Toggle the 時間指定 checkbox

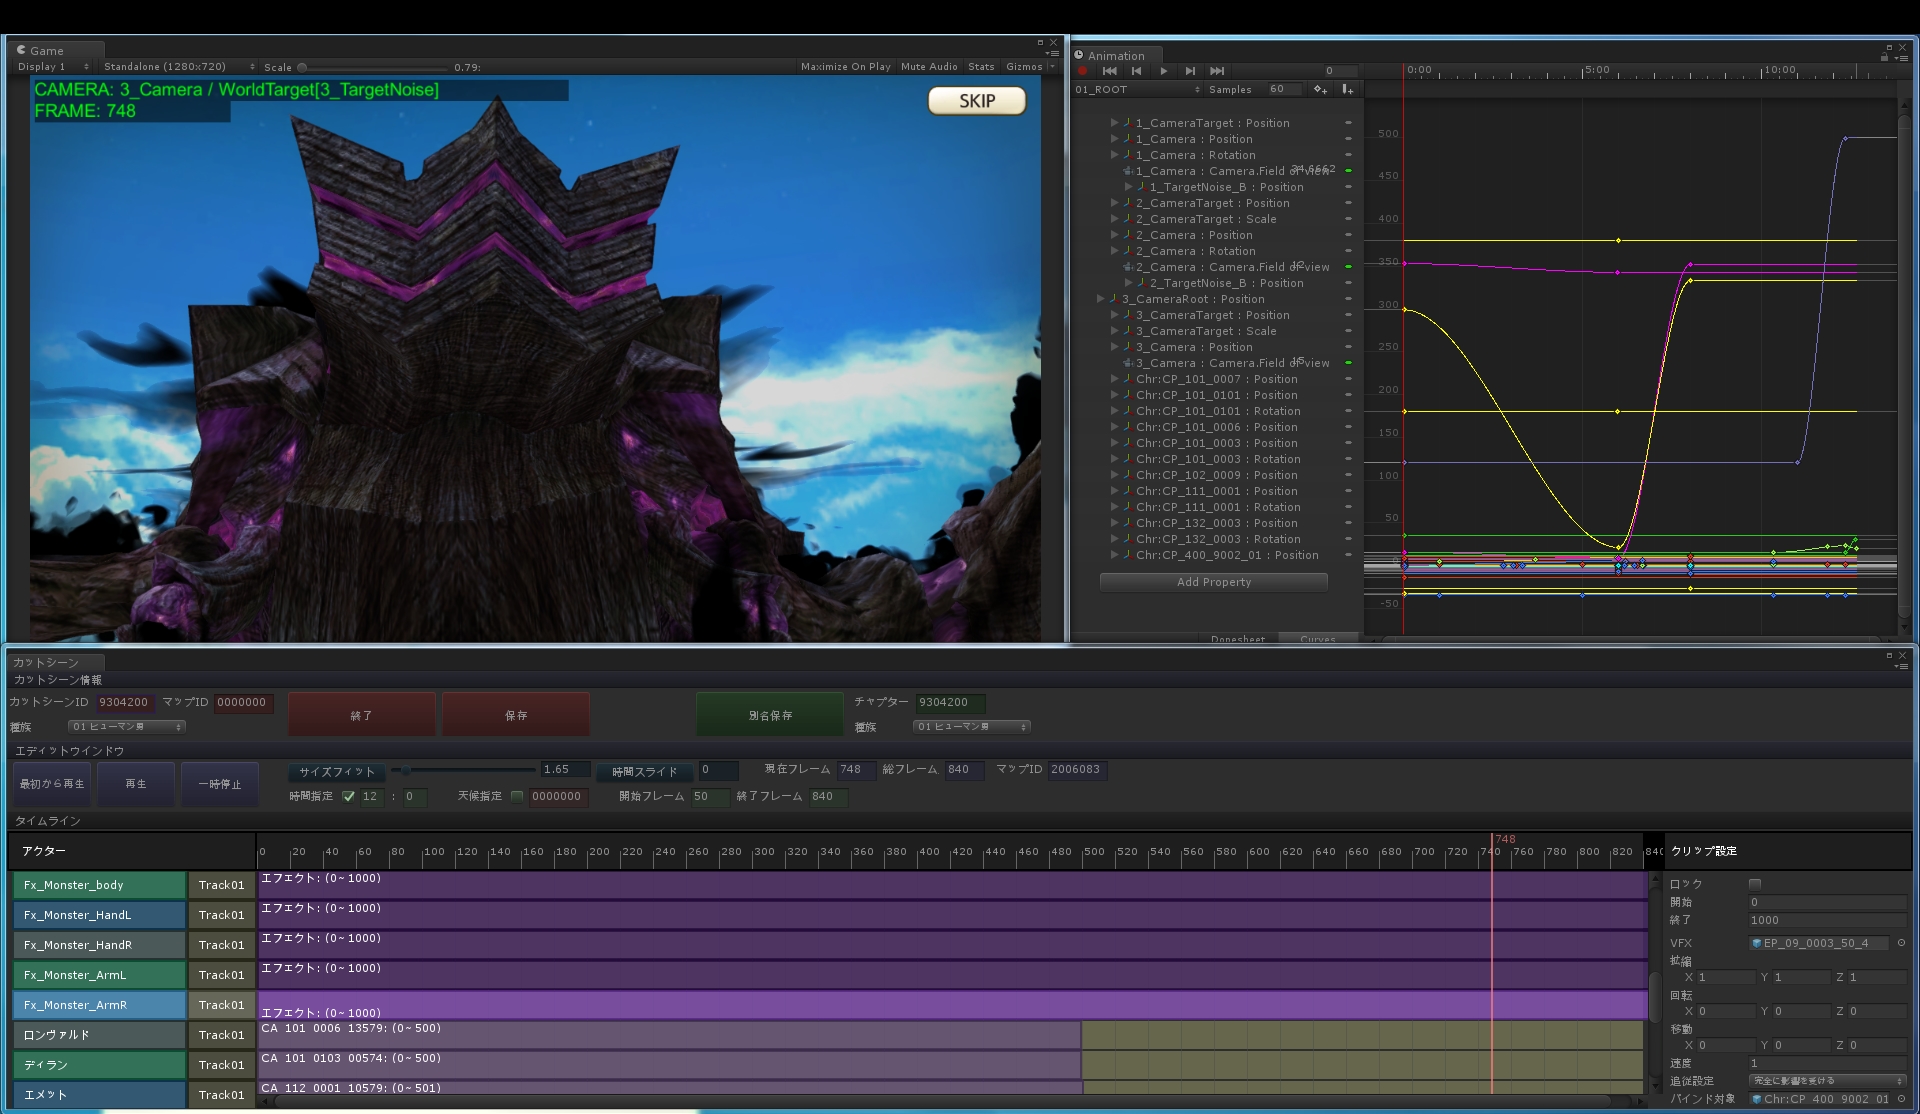pyautogui.click(x=348, y=797)
